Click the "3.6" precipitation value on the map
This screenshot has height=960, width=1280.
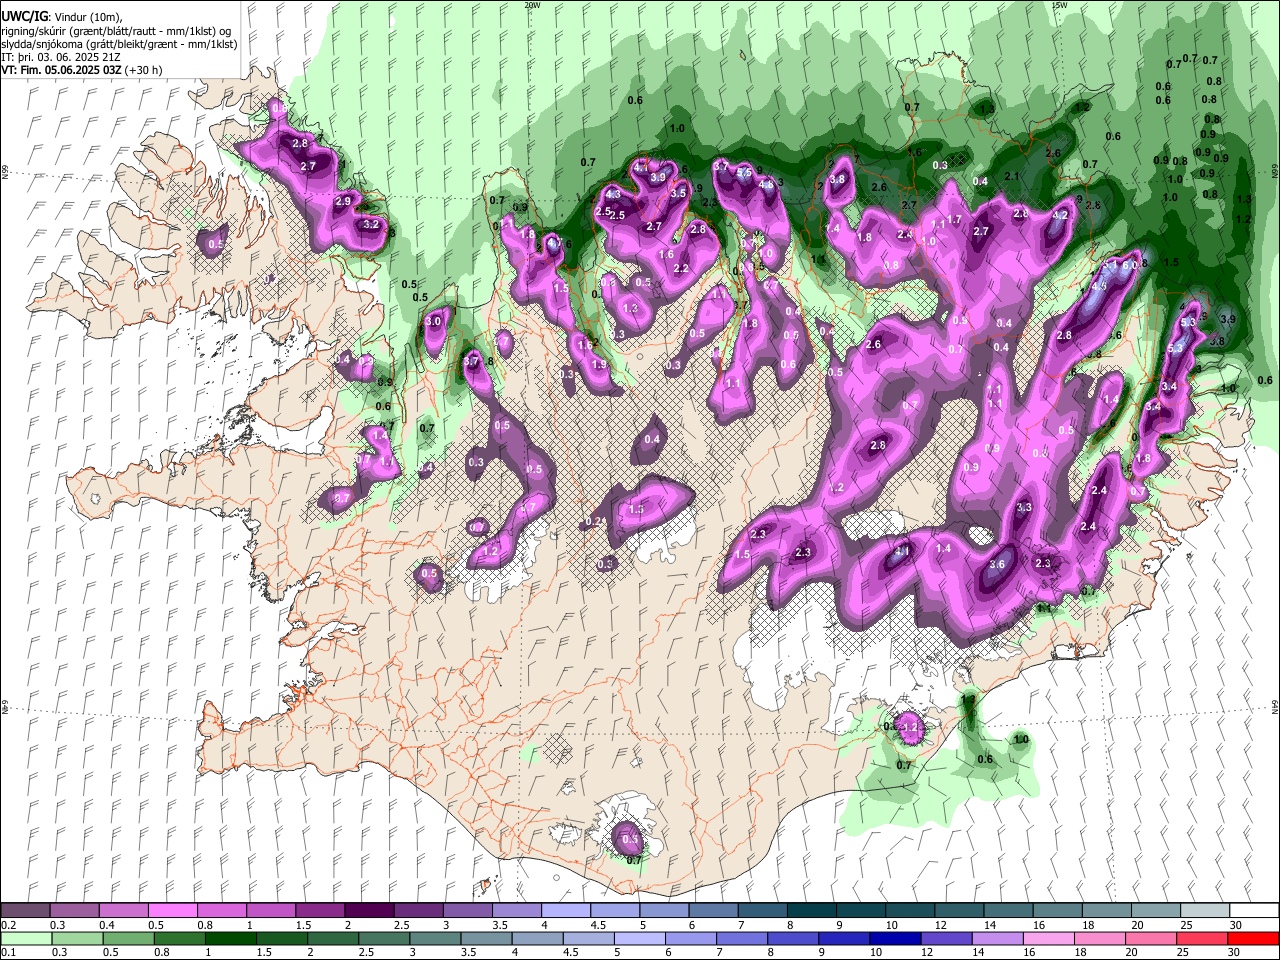(x=996, y=564)
